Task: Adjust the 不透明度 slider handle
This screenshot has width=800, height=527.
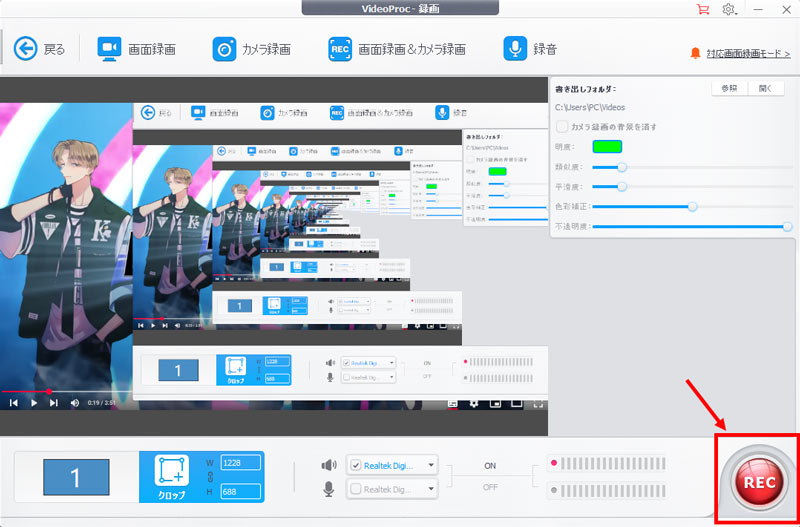Action: pos(788,227)
